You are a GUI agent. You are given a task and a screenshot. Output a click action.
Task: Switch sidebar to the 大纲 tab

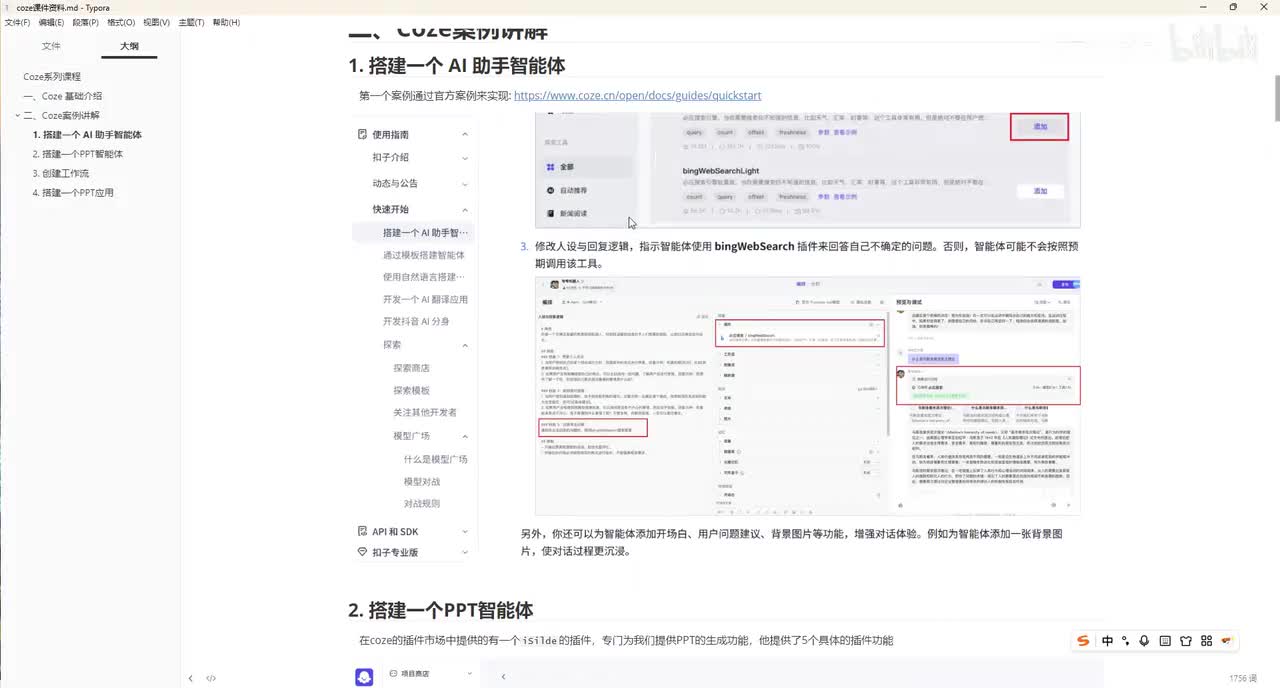(x=129, y=46)
